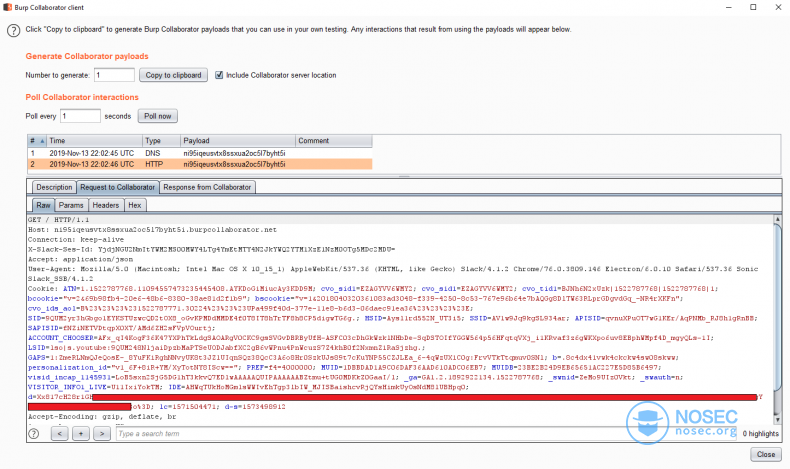Switch to the Hex tab
This screenshot has height=469, width=790.
coord(135,205)
